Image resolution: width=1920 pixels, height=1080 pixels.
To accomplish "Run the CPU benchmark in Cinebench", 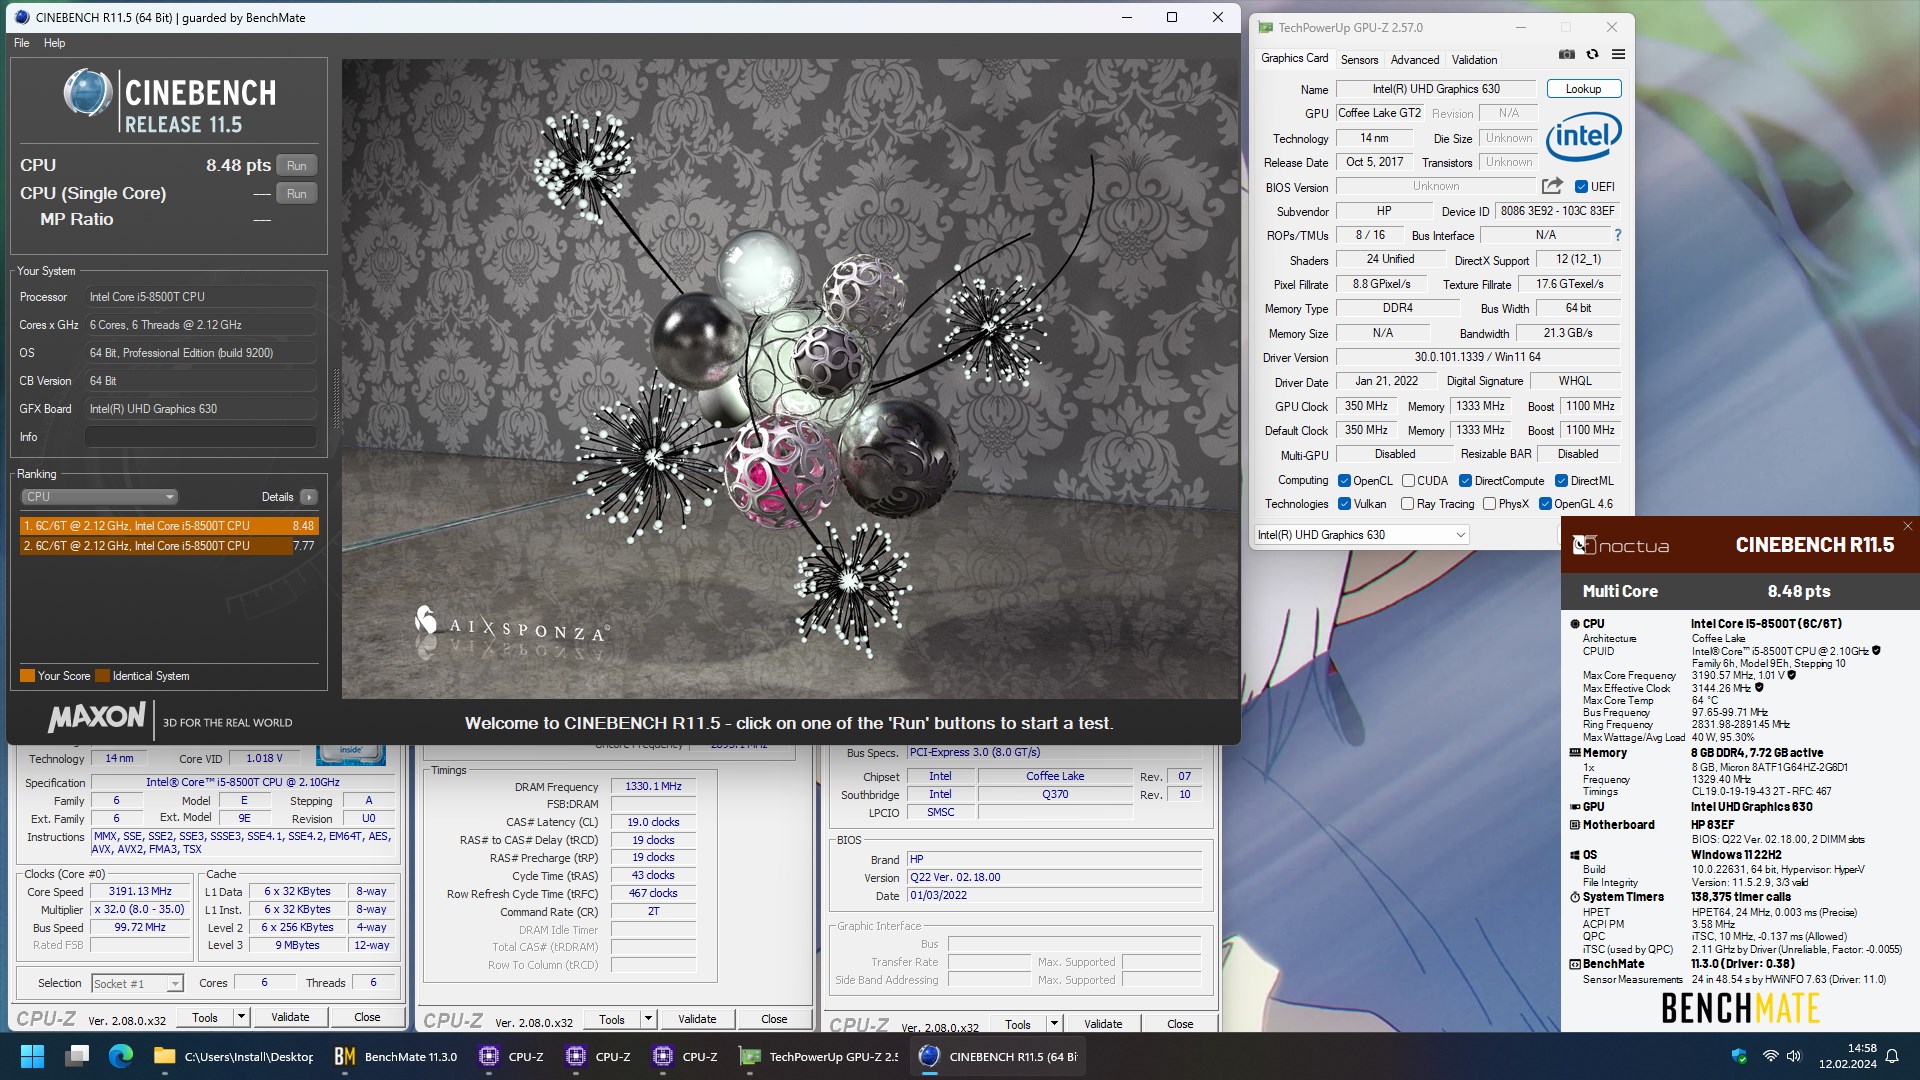I will tap(297, 166).
